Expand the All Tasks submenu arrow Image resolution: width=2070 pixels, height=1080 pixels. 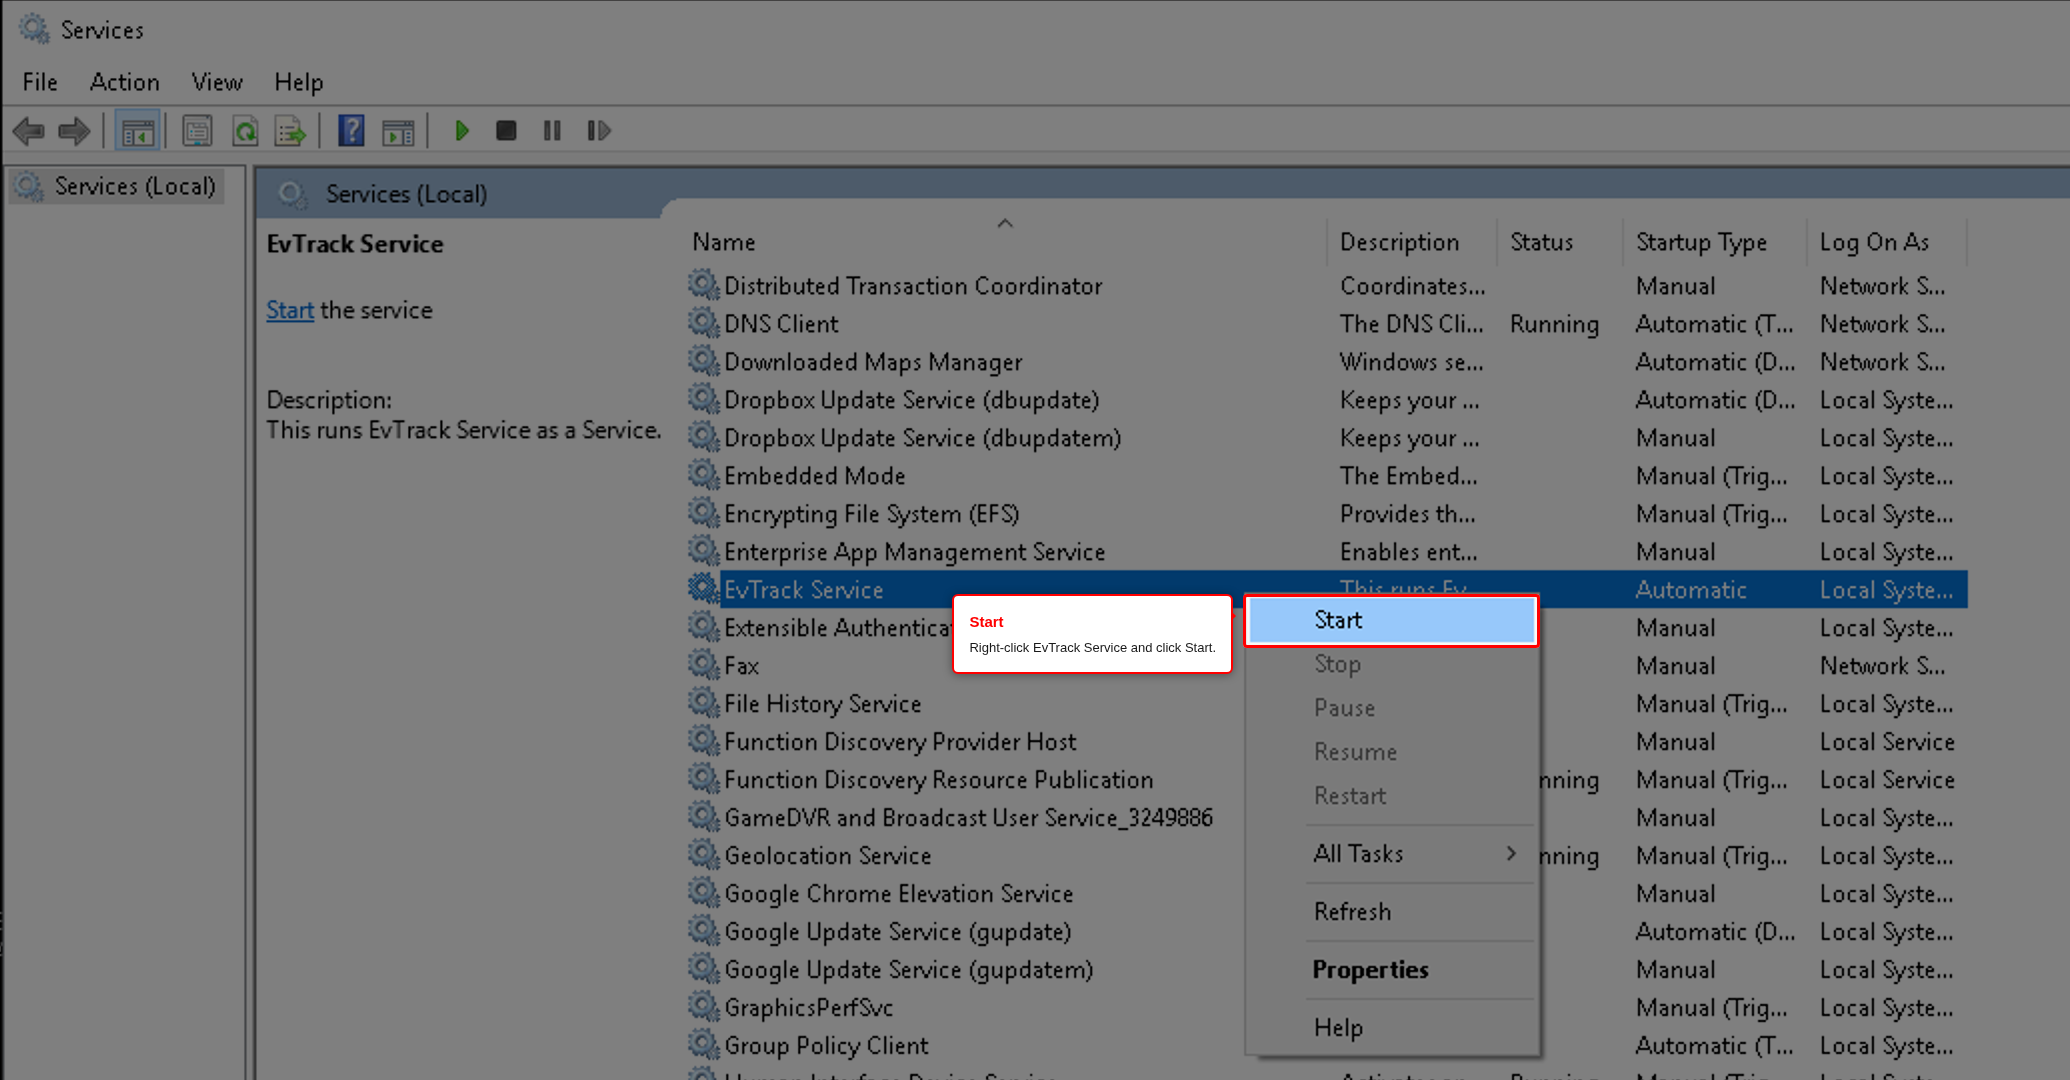click(1511, 853)
